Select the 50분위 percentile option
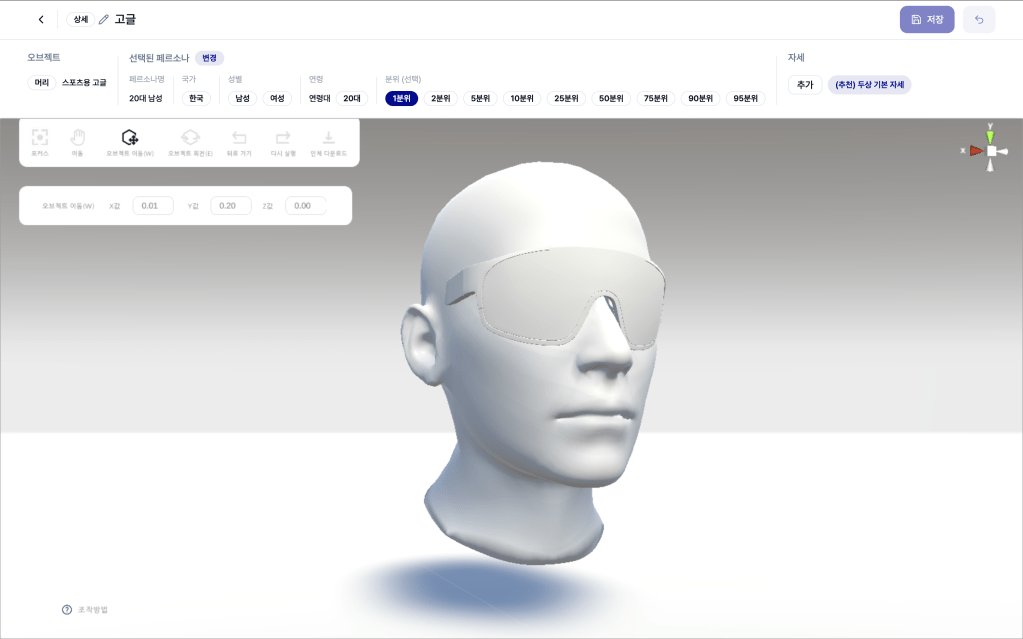1023x639 pixels. (611, 98)
